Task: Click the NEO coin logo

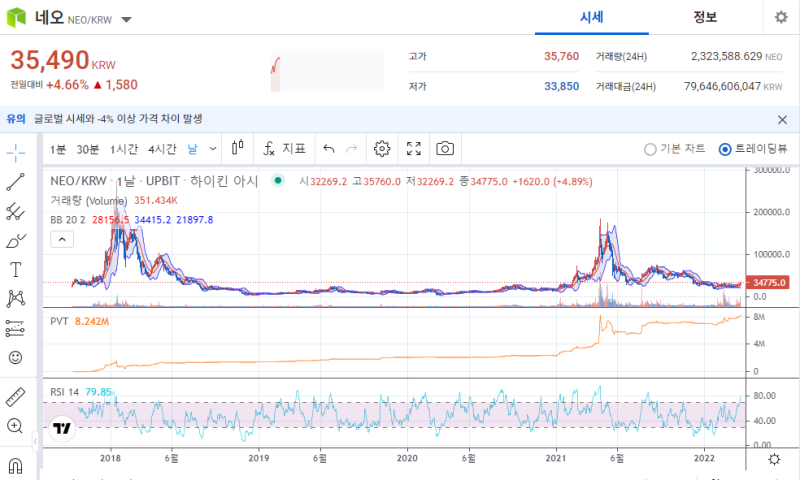Action: (x=16, y=18)
